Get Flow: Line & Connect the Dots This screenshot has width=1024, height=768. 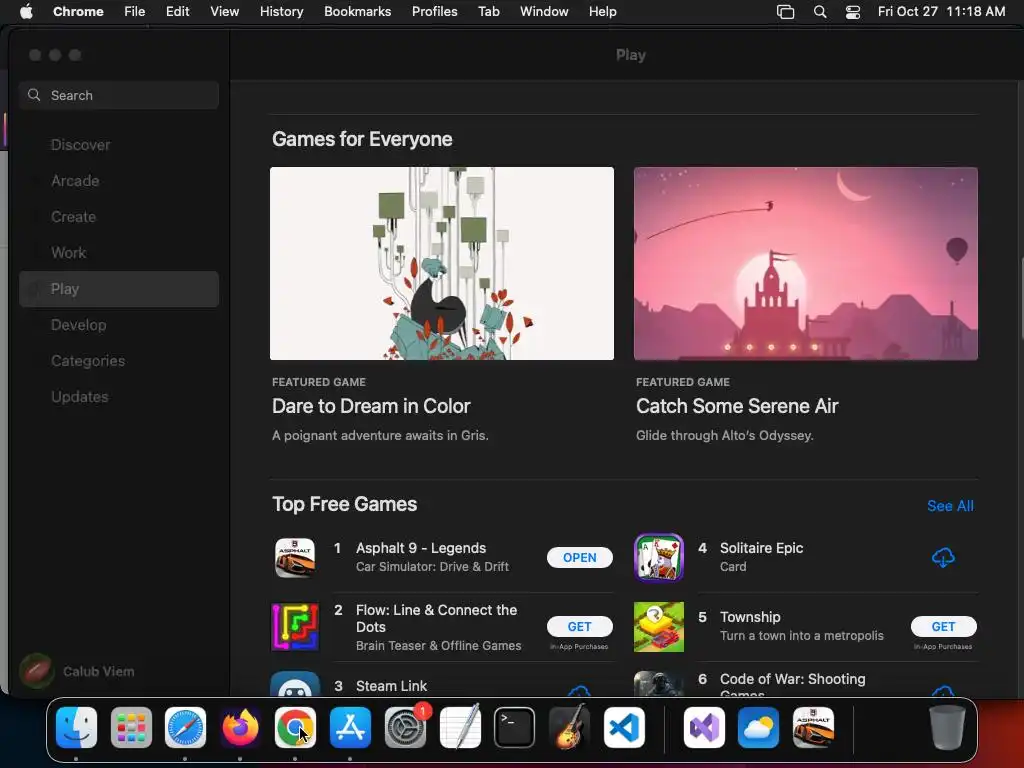(x=579, y=627)
